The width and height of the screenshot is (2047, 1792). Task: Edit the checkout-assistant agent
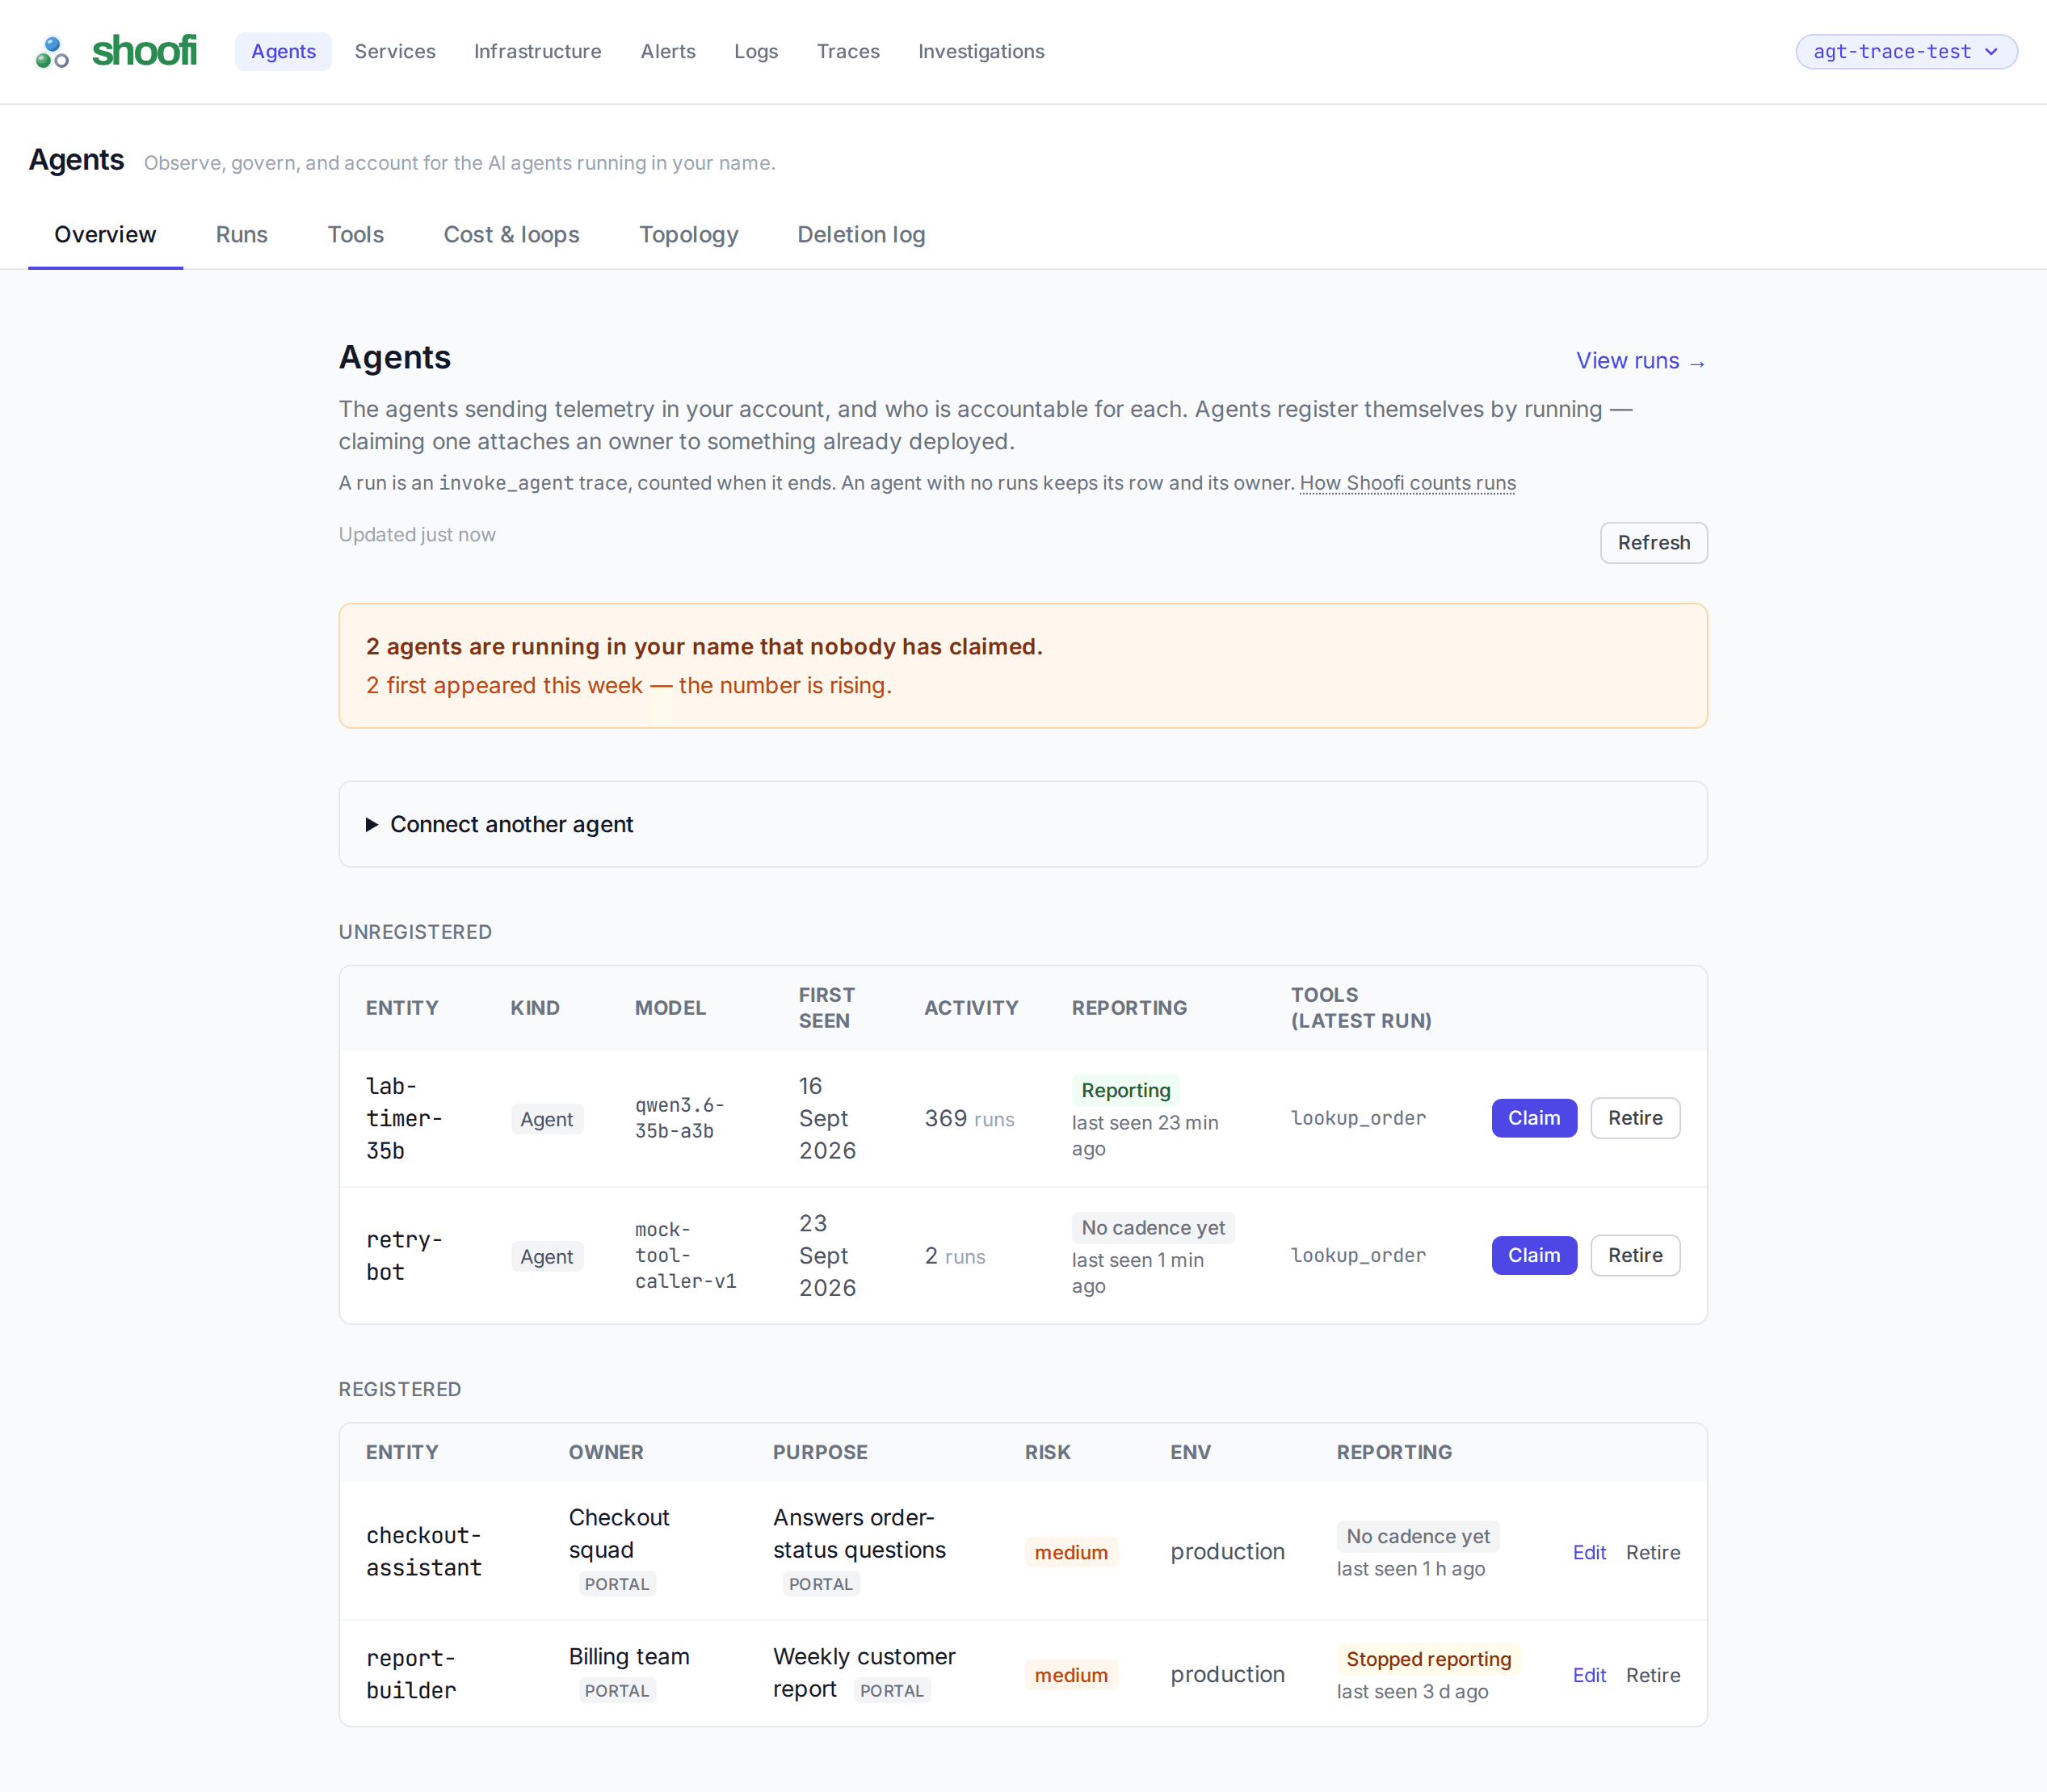1589,1552
